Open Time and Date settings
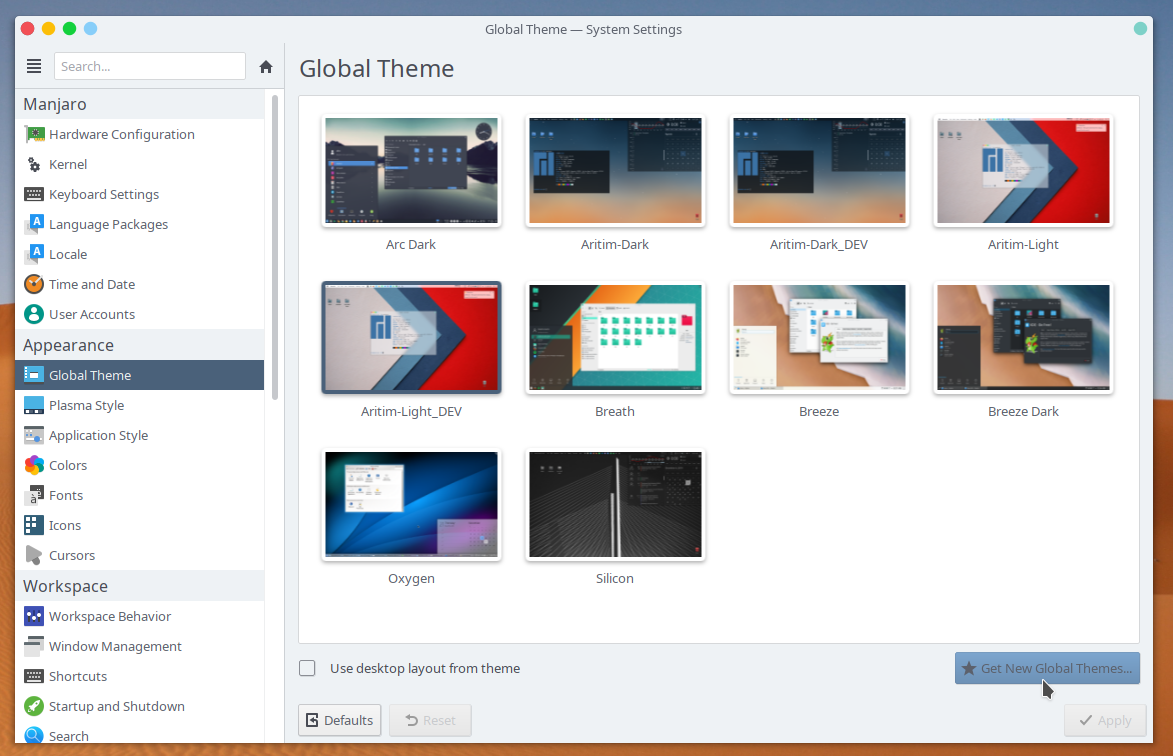The width and height of the screenshot is (1173, 756). coord(140,284)
